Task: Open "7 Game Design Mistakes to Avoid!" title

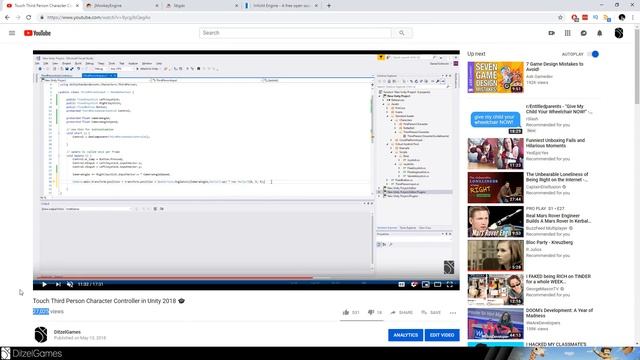Action: pos(554,67)
